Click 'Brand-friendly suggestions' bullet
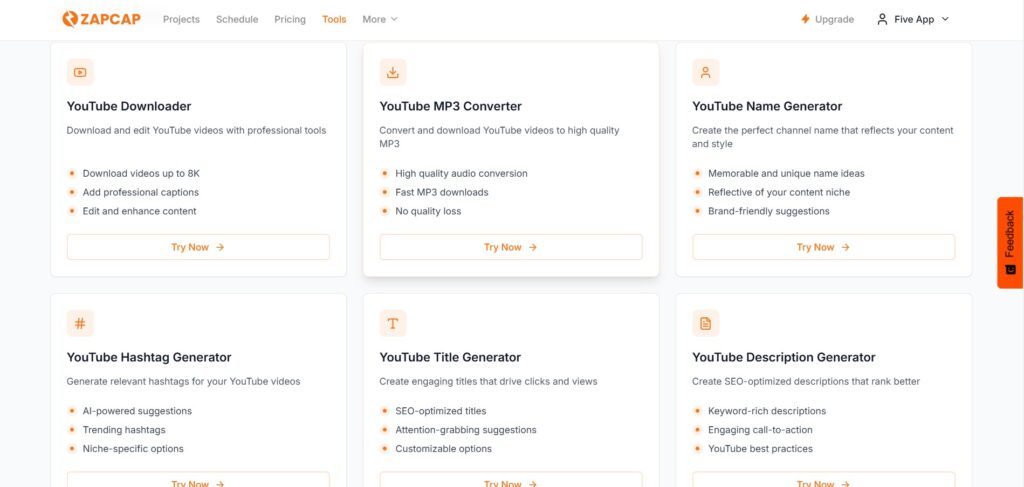 click(769, 212)
